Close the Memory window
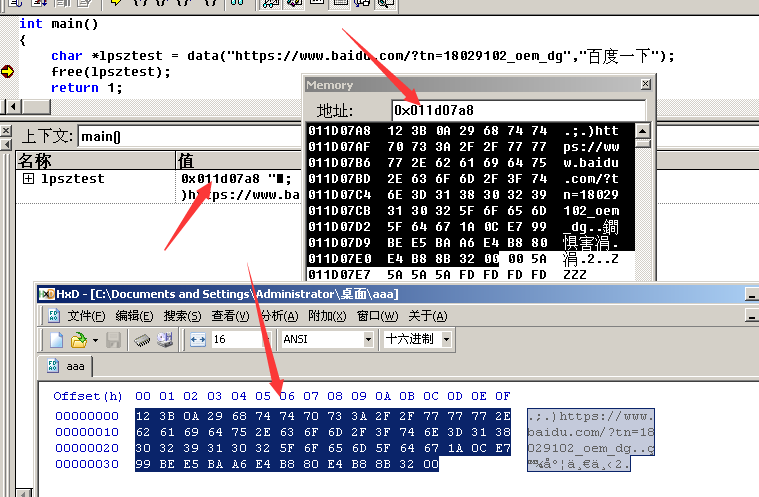This screenshot has width=759, height=497. tap(646, 84)
